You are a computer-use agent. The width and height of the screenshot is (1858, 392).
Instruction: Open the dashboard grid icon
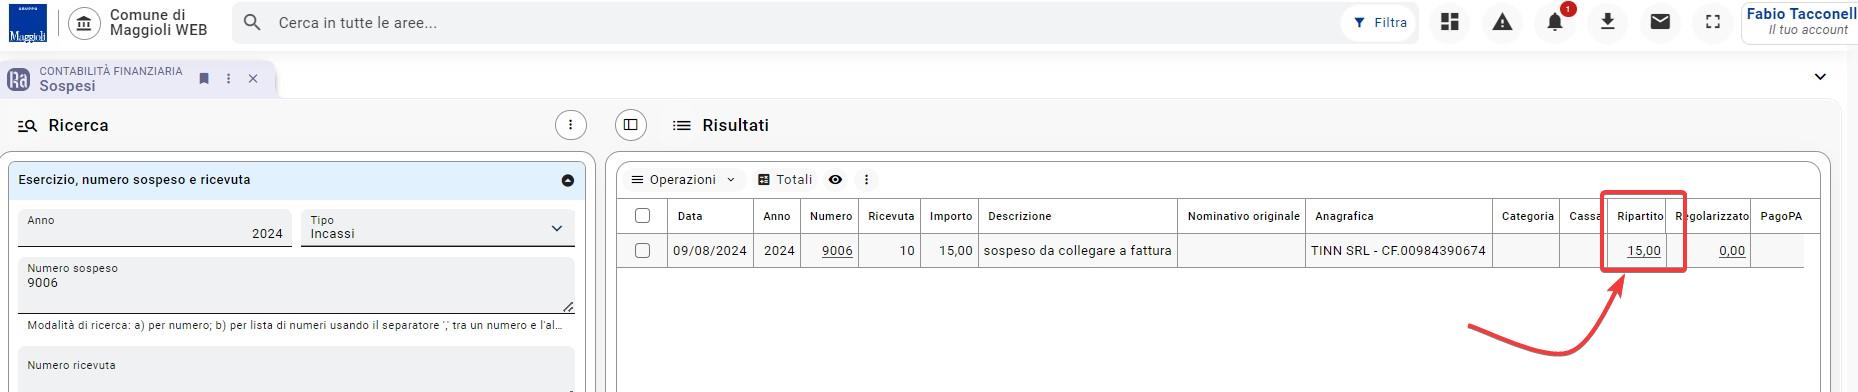coord(1450,22)
